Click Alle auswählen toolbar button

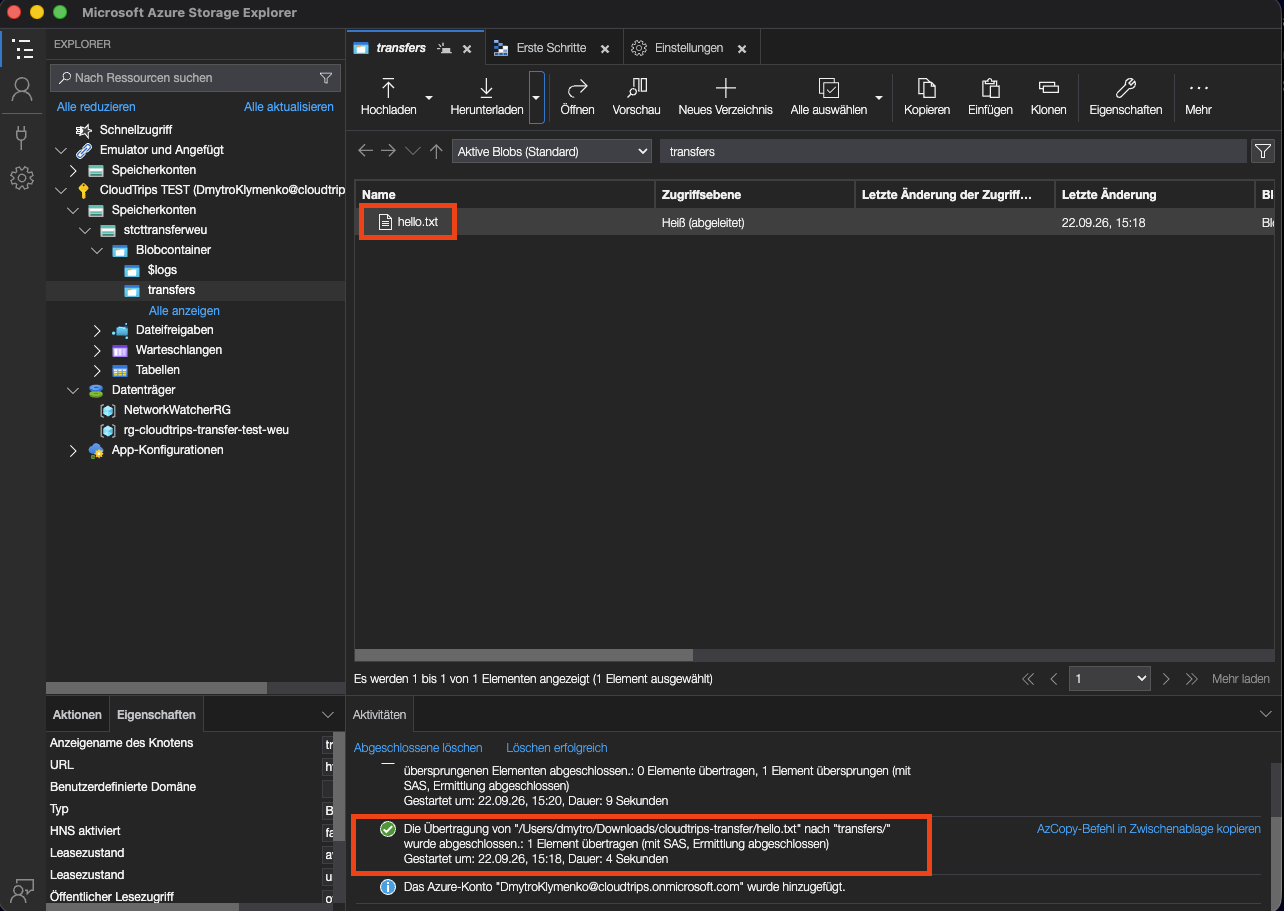click(828, 97)
